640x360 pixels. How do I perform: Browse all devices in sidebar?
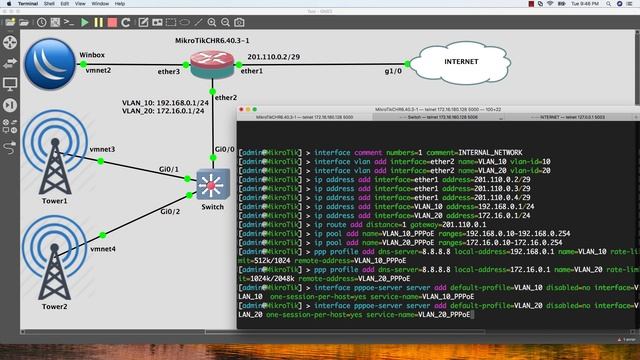click(x=10, y=126)
